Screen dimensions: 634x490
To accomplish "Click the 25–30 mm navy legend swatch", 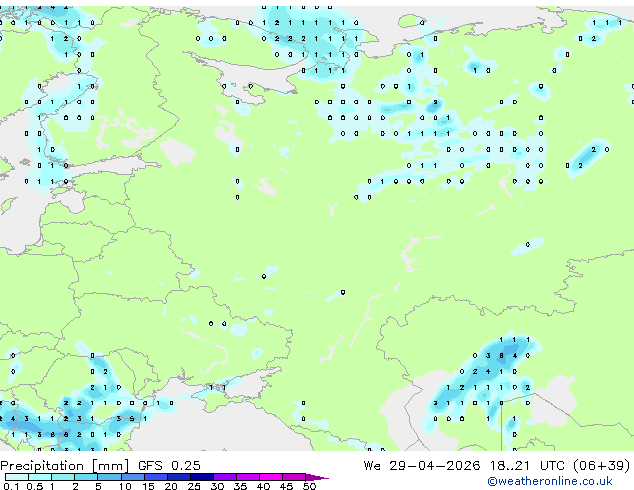I will 201,477.
